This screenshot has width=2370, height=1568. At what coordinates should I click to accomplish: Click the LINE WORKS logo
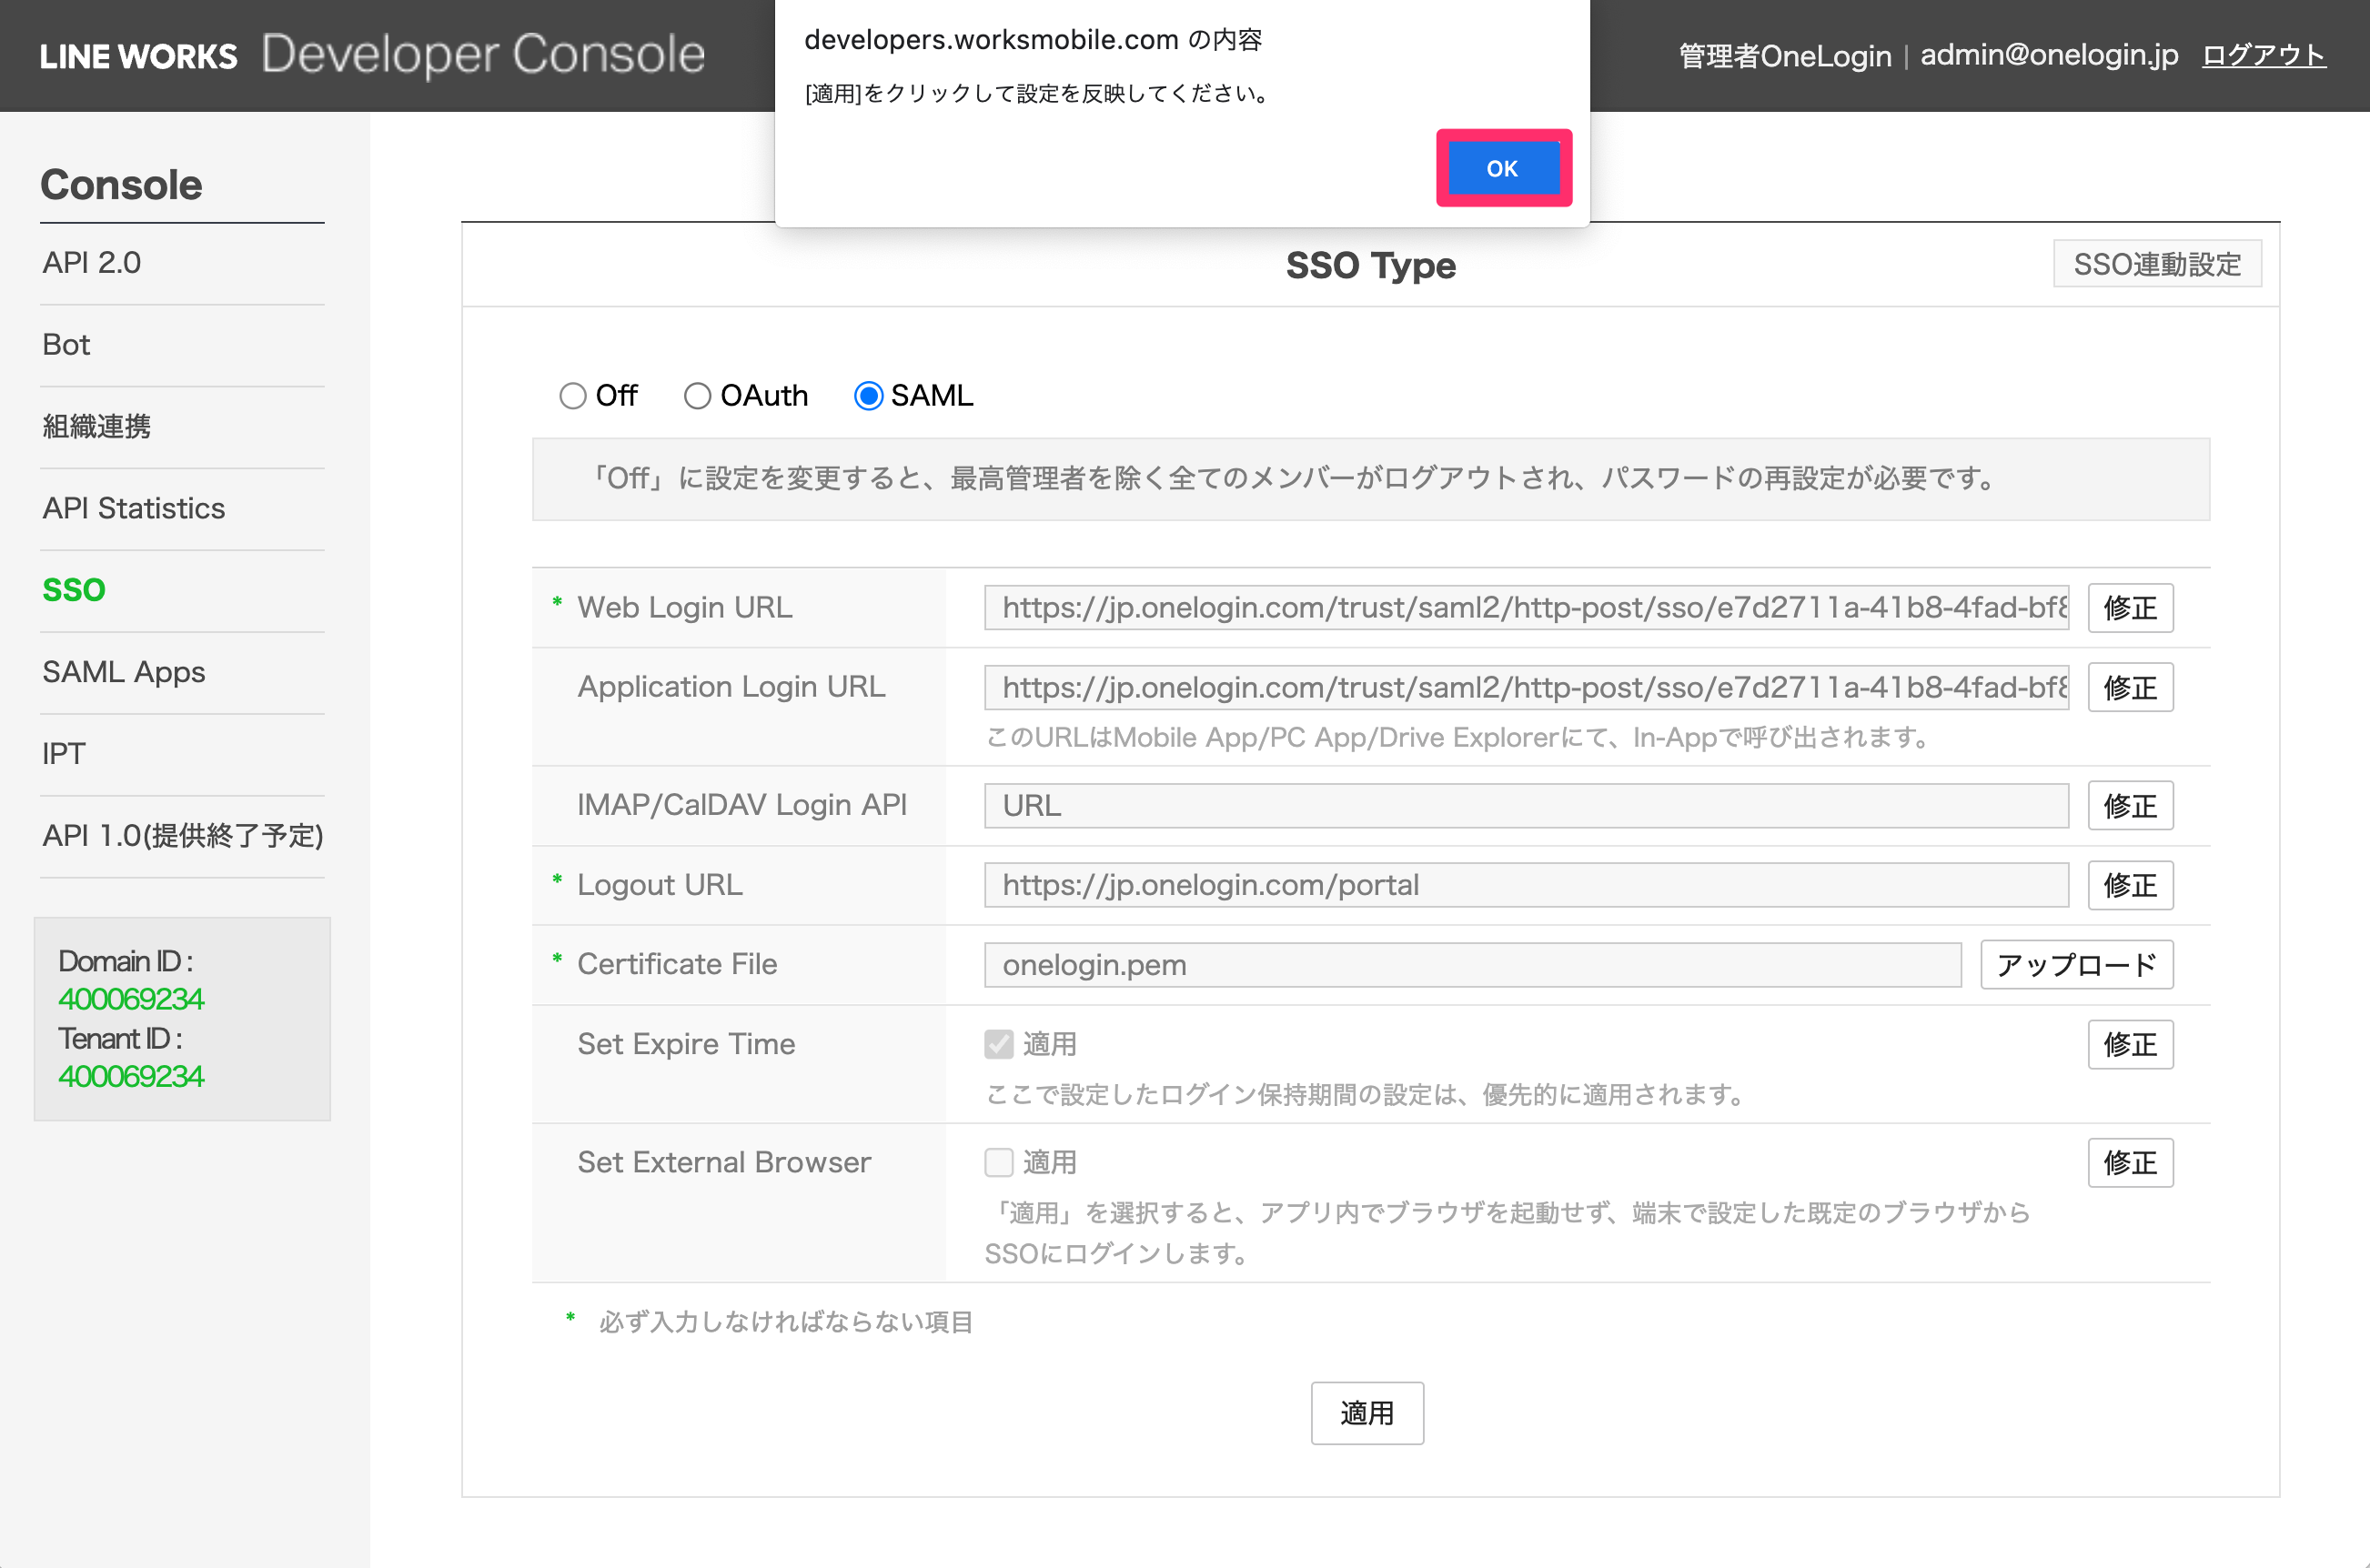coord(139,56)
